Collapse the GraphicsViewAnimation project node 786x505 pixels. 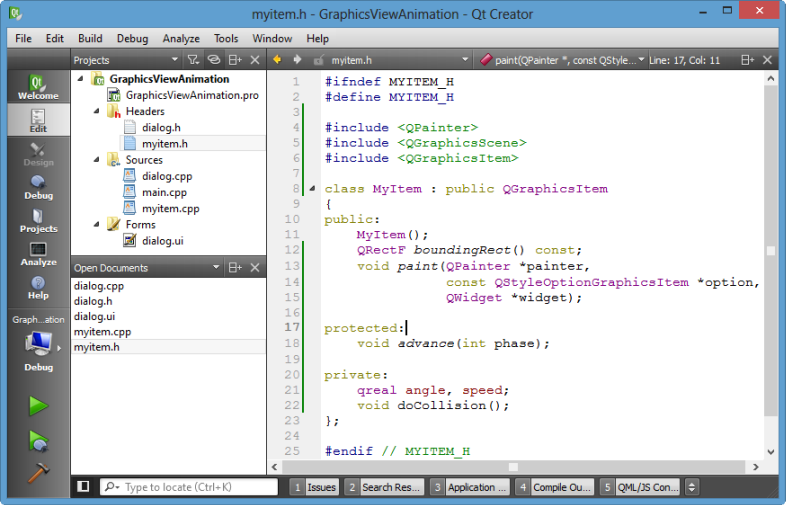[80, 79]
